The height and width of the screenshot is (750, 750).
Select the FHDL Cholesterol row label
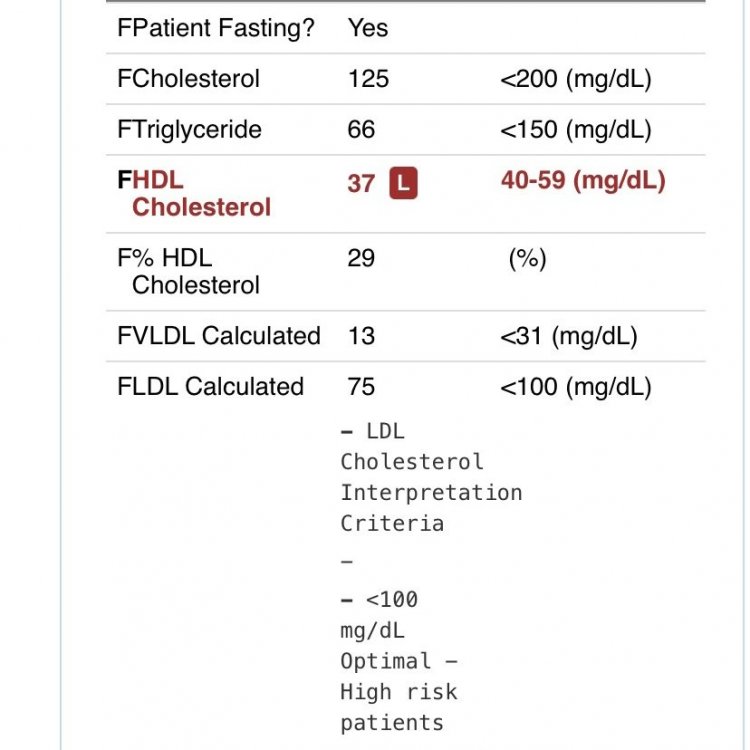(x=193, y=193)
